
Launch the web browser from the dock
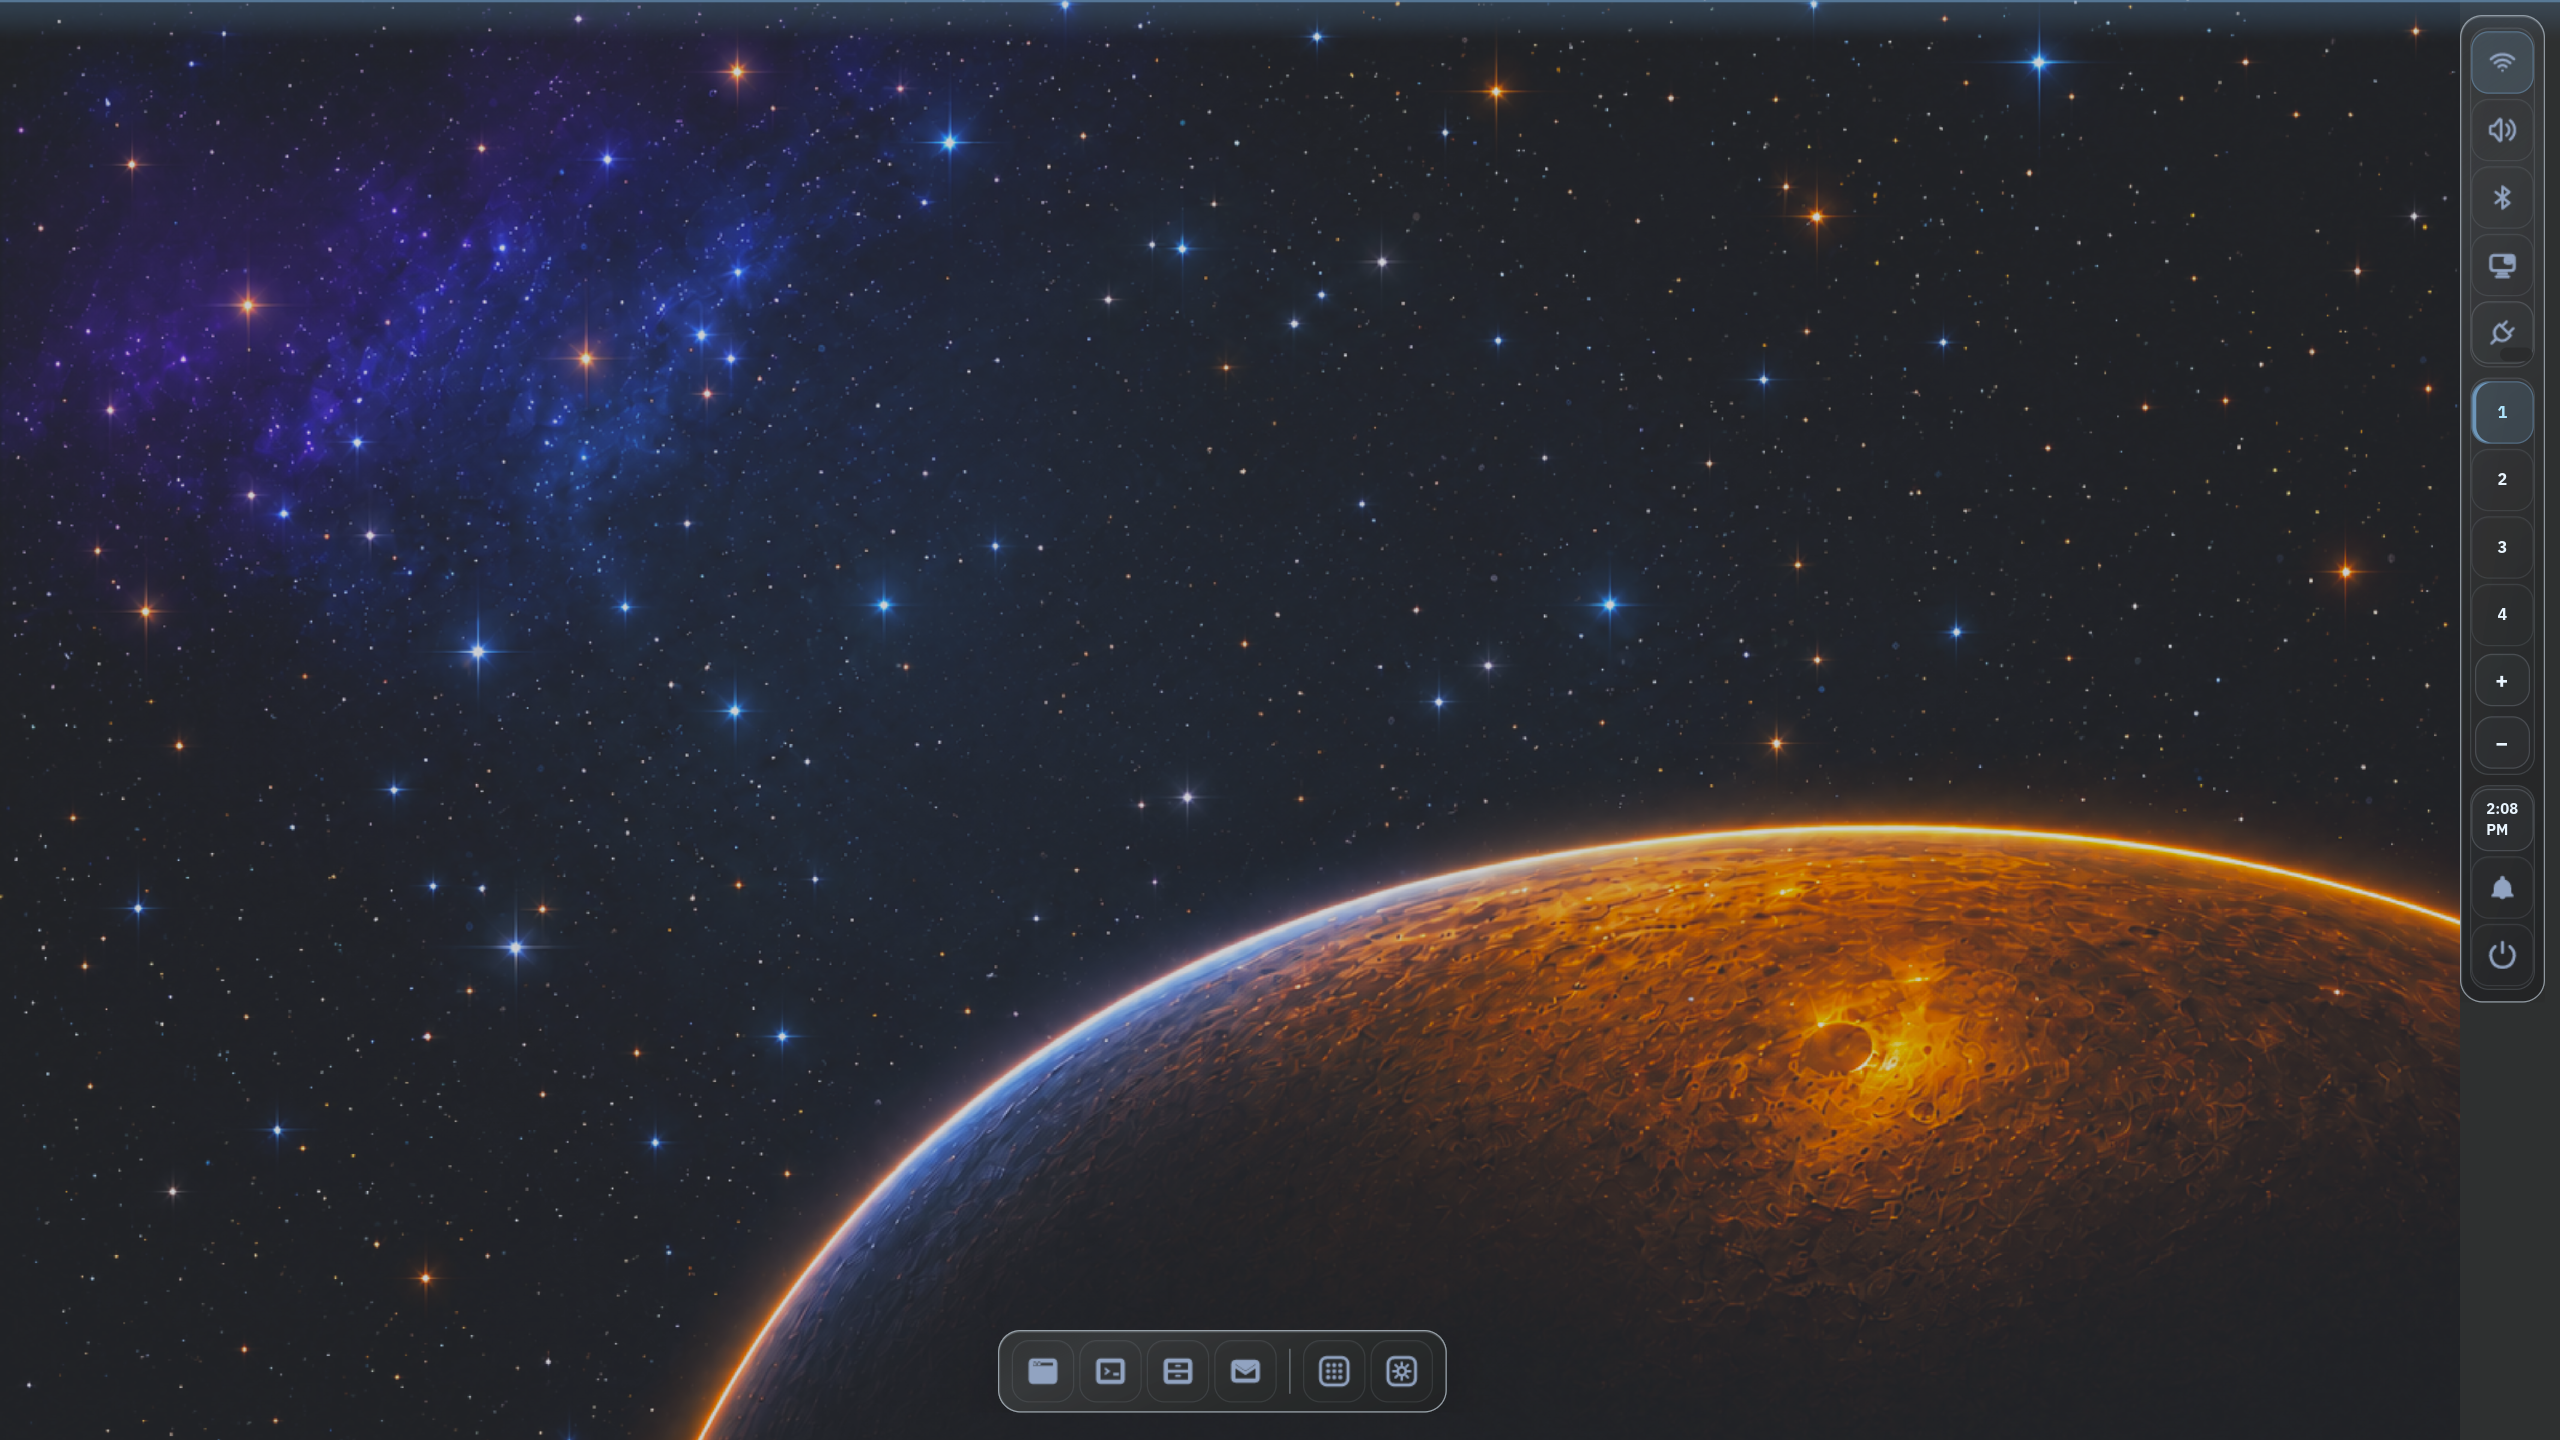click(x=1043, y=1371)
